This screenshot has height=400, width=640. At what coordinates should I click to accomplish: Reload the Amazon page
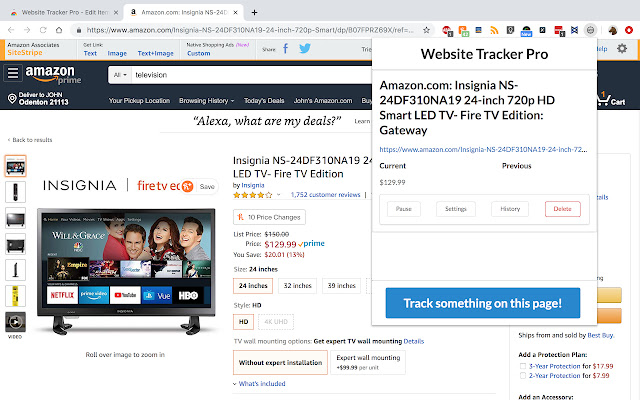[x=43, y=30]
